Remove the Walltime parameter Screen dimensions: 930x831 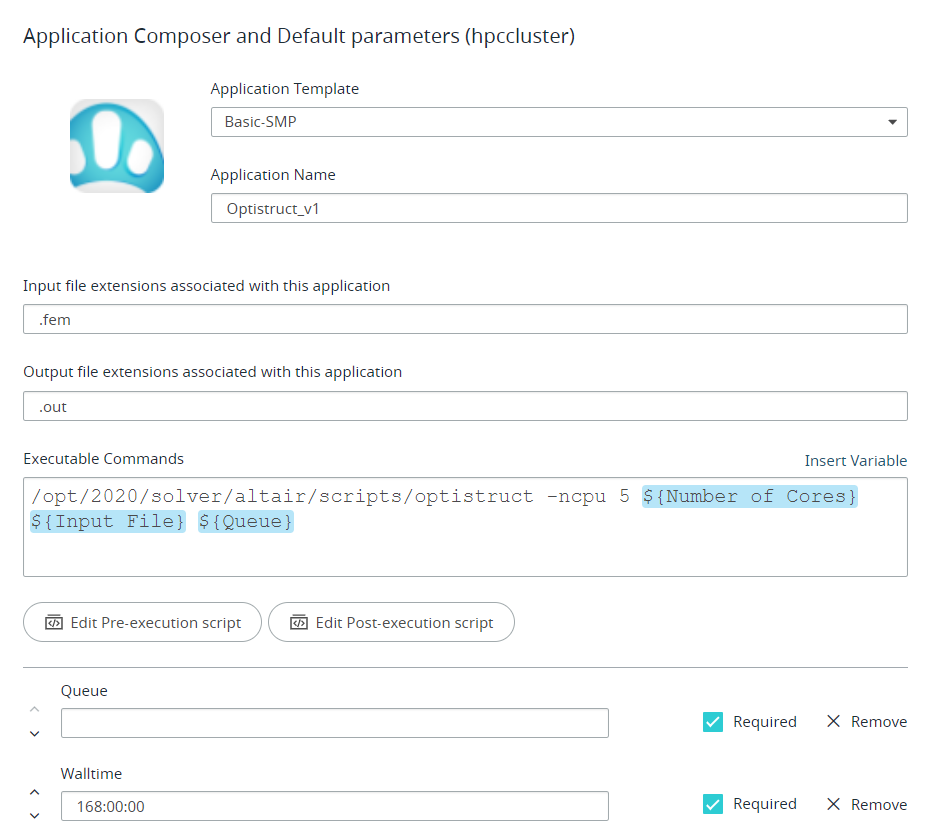pyautogui.click(x=867, y=804)
